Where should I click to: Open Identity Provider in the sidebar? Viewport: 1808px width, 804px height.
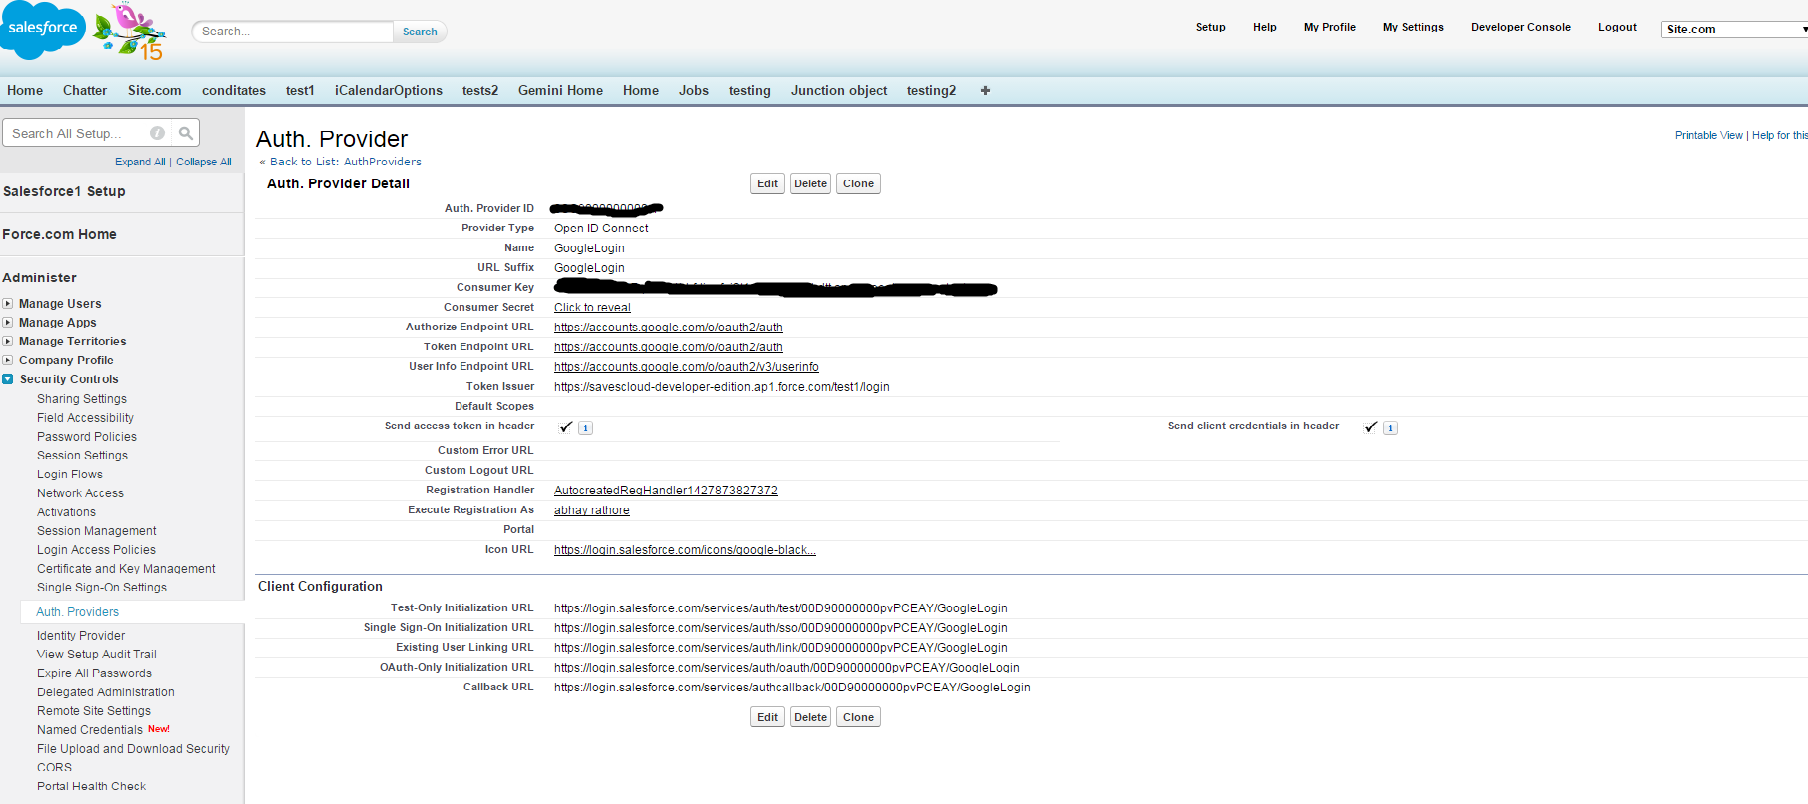81,636
